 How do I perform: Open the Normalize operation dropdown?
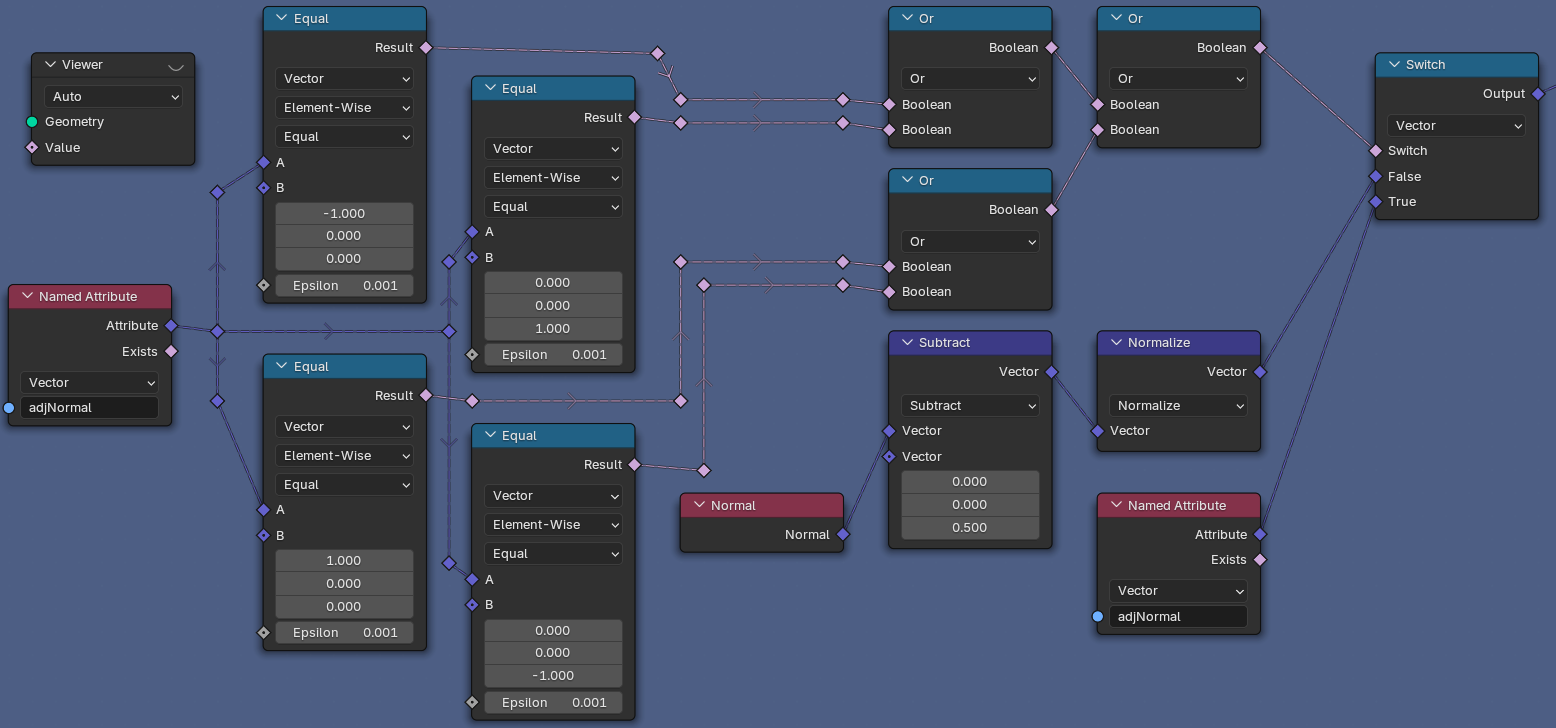point(1178,405)
